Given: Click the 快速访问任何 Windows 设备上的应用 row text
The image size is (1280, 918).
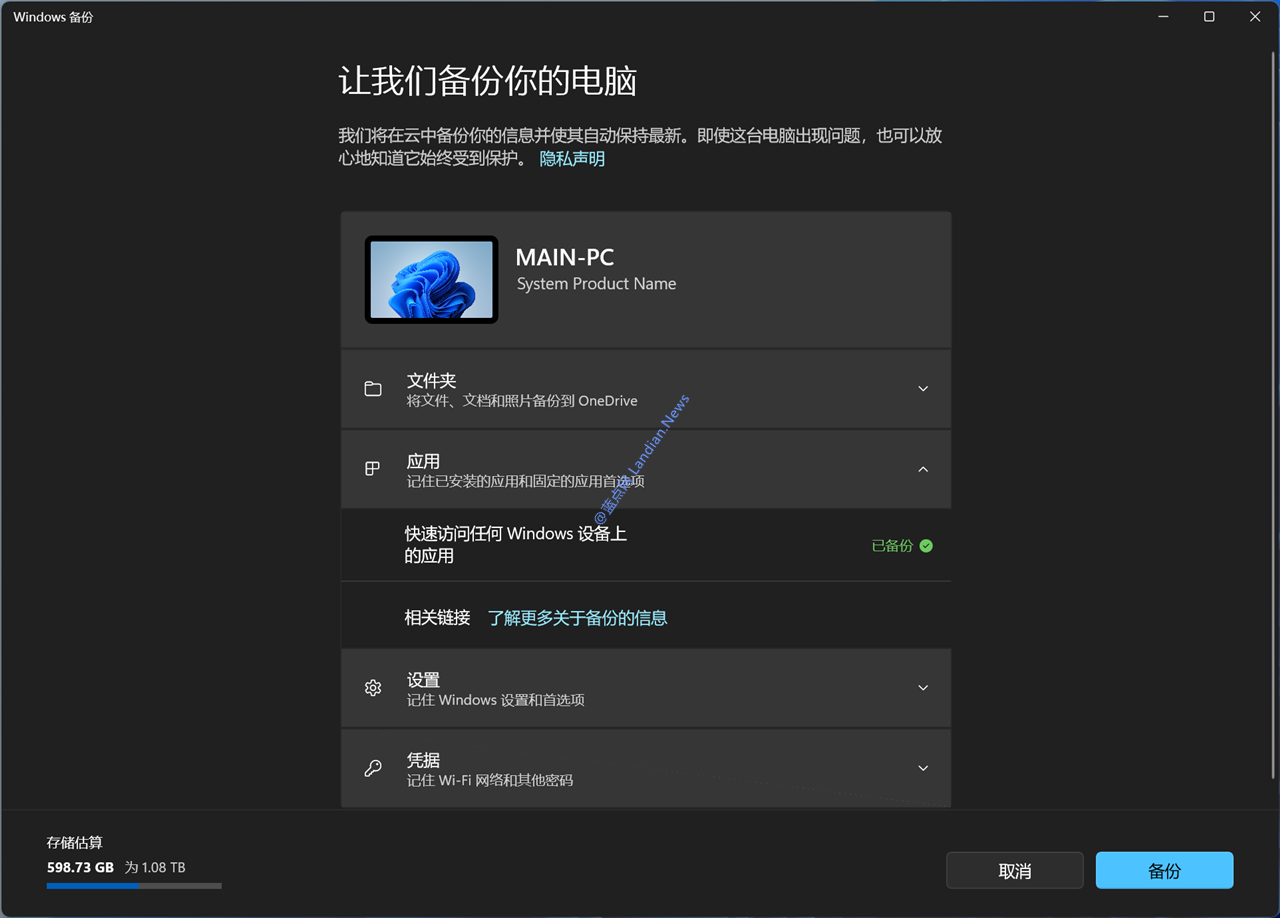Looking at the screenshot, I should [x=515, y=545].
